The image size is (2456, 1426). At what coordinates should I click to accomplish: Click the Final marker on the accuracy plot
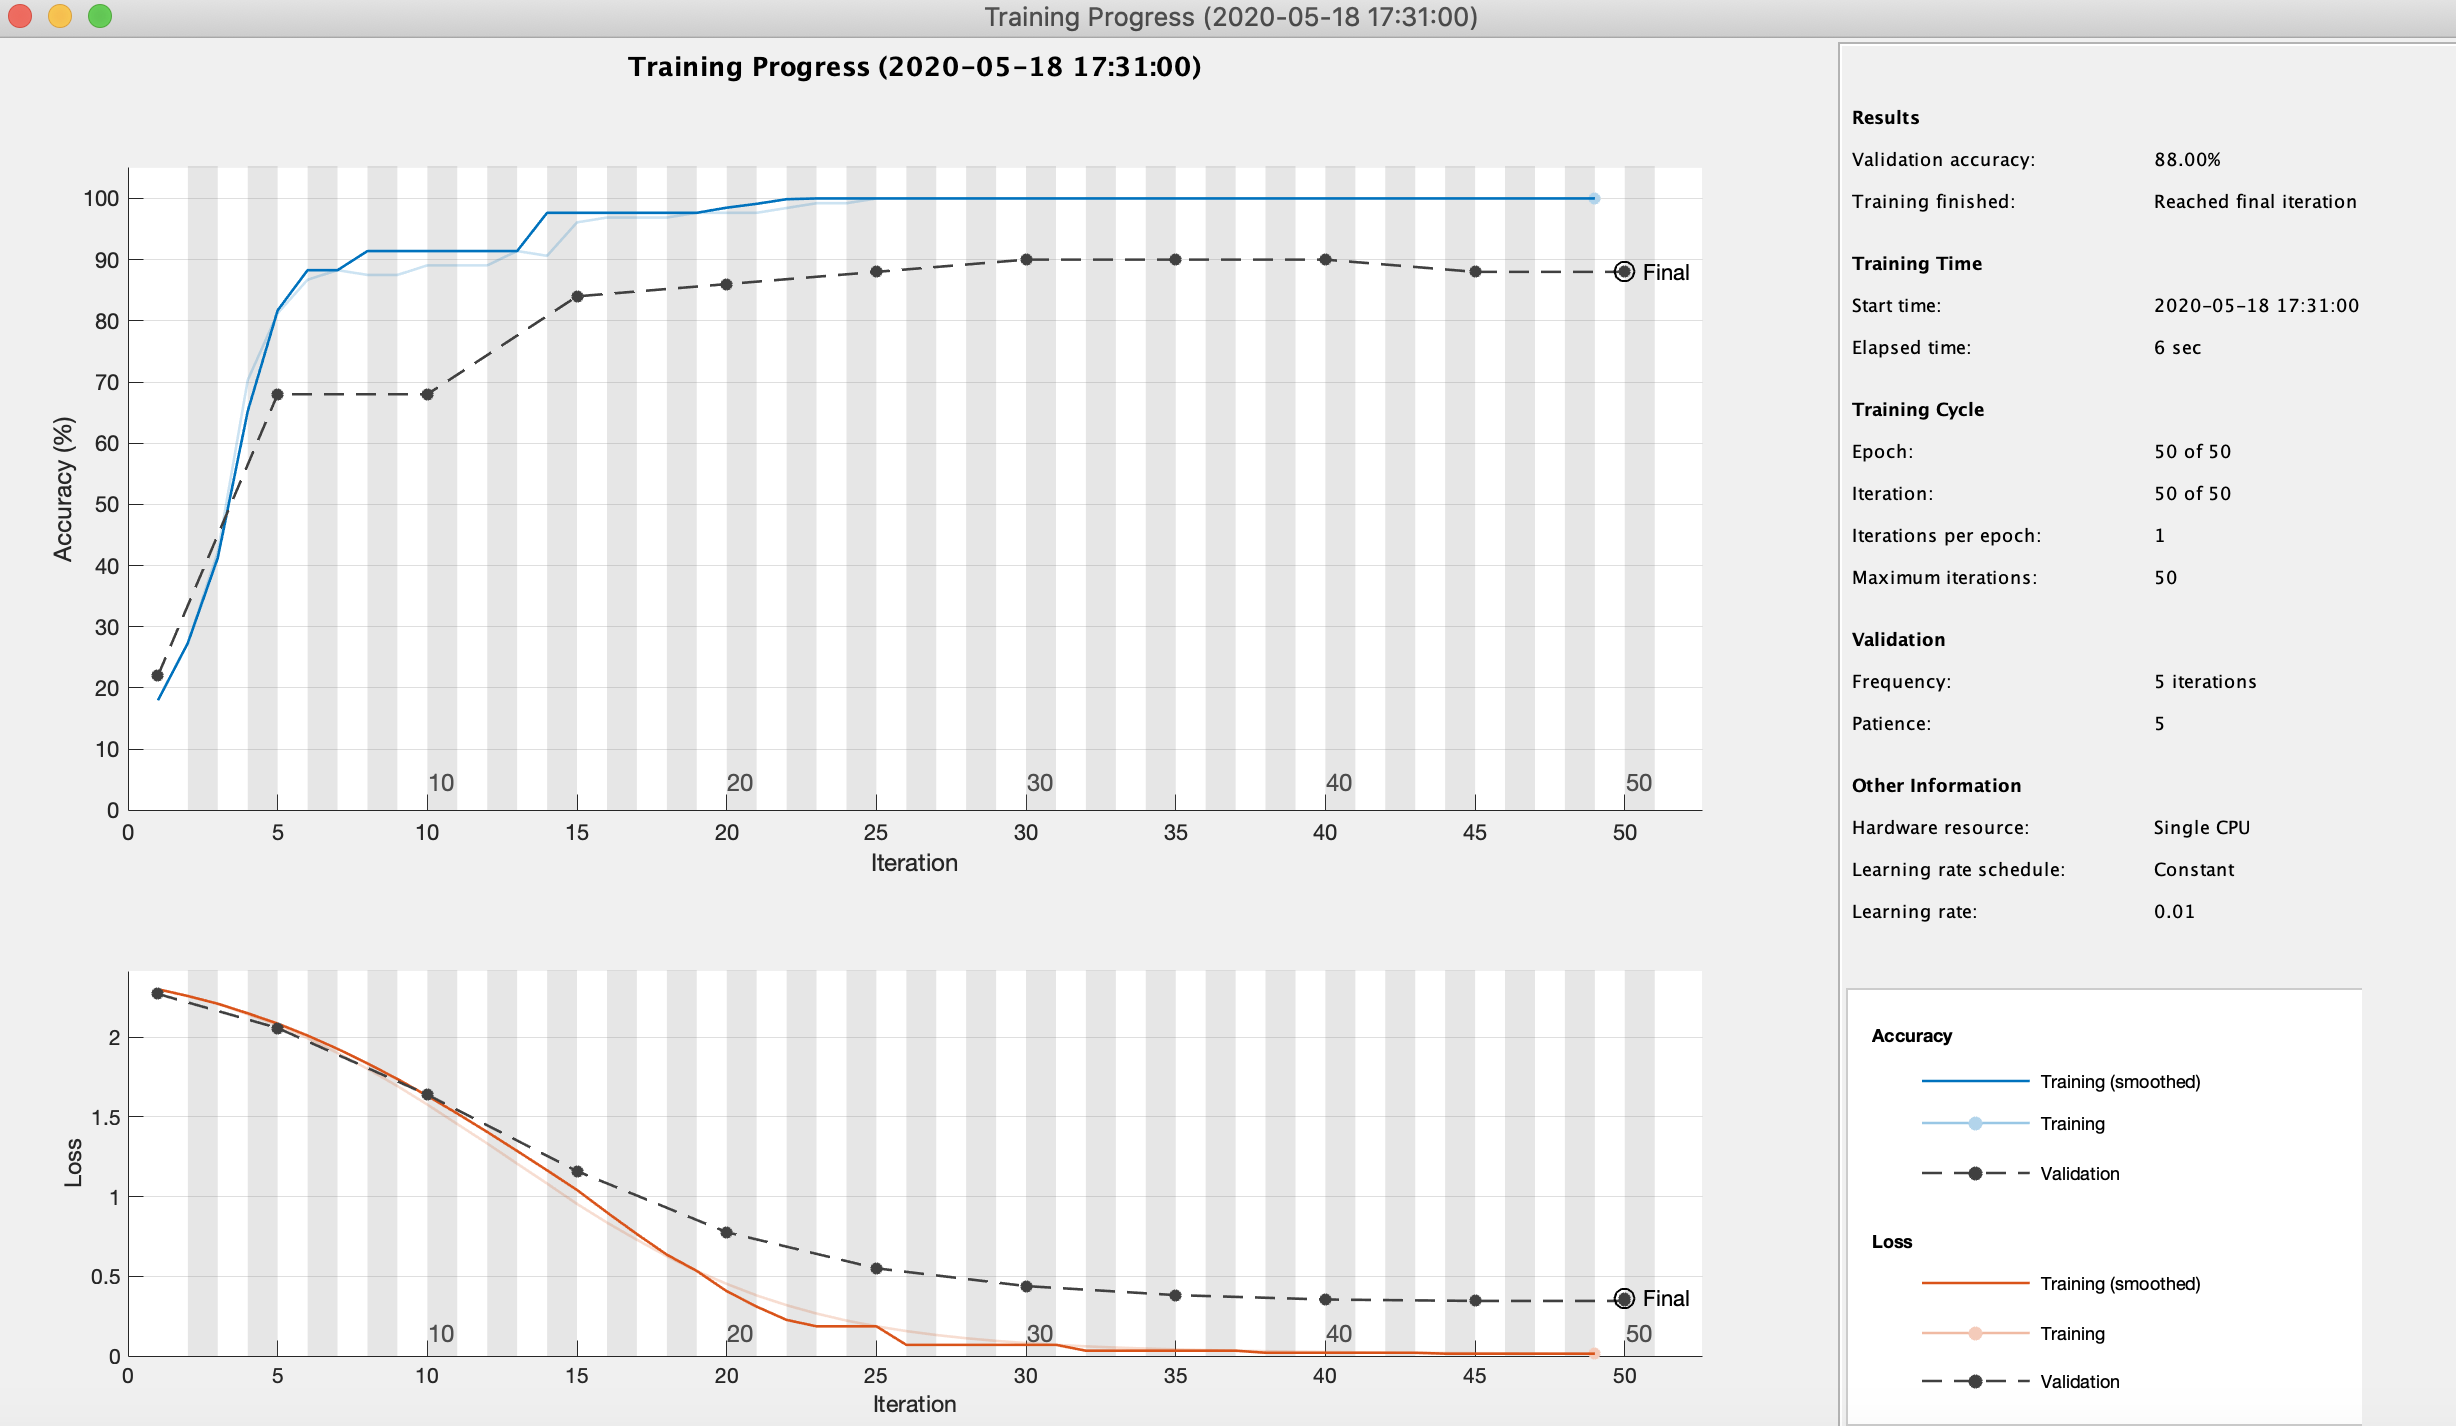point(1623,270)
